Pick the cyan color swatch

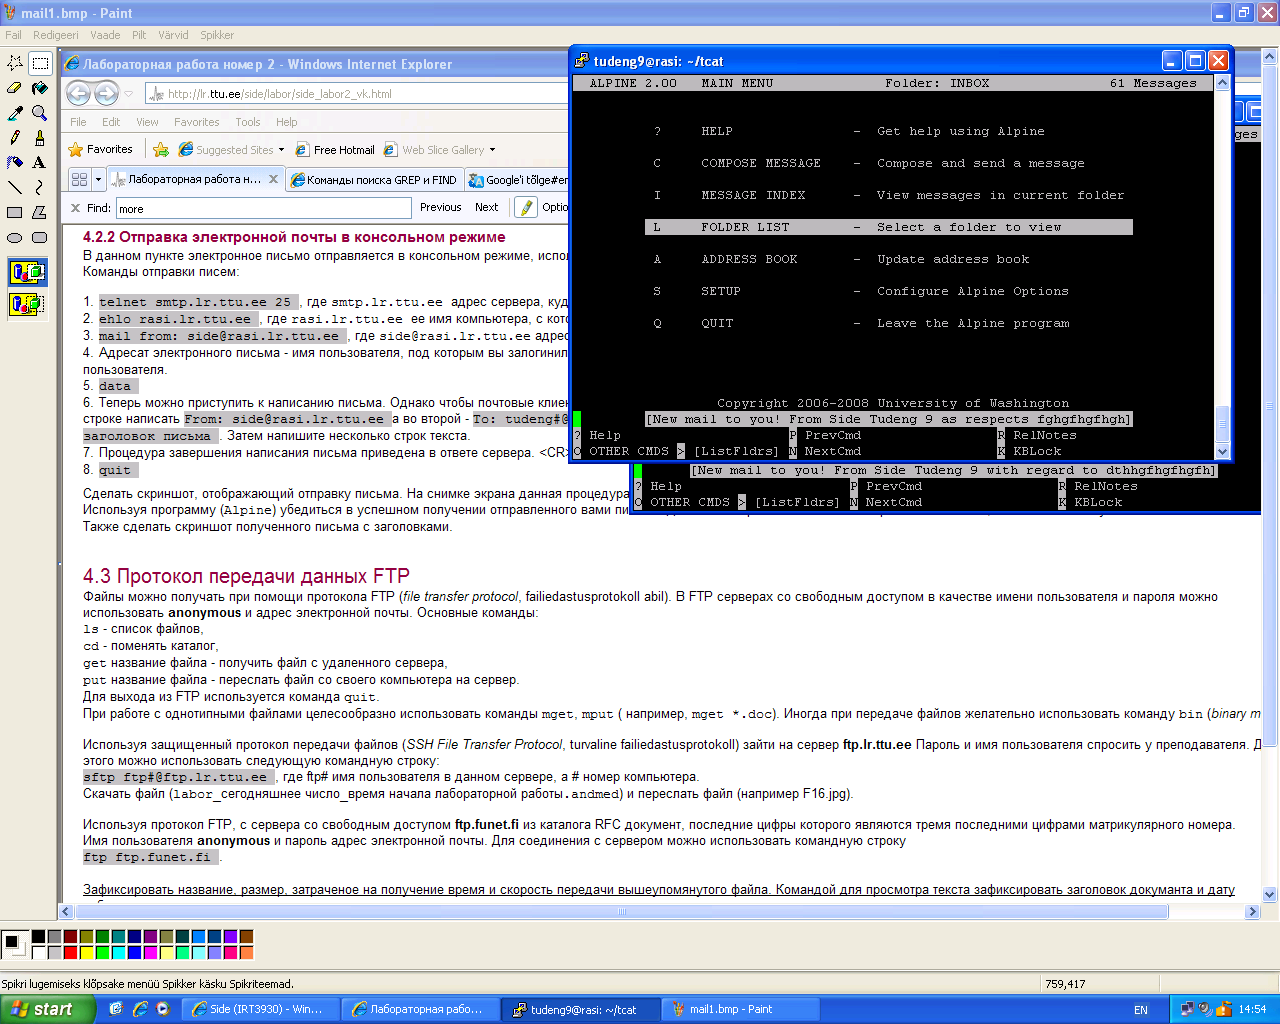pos(118,953)
